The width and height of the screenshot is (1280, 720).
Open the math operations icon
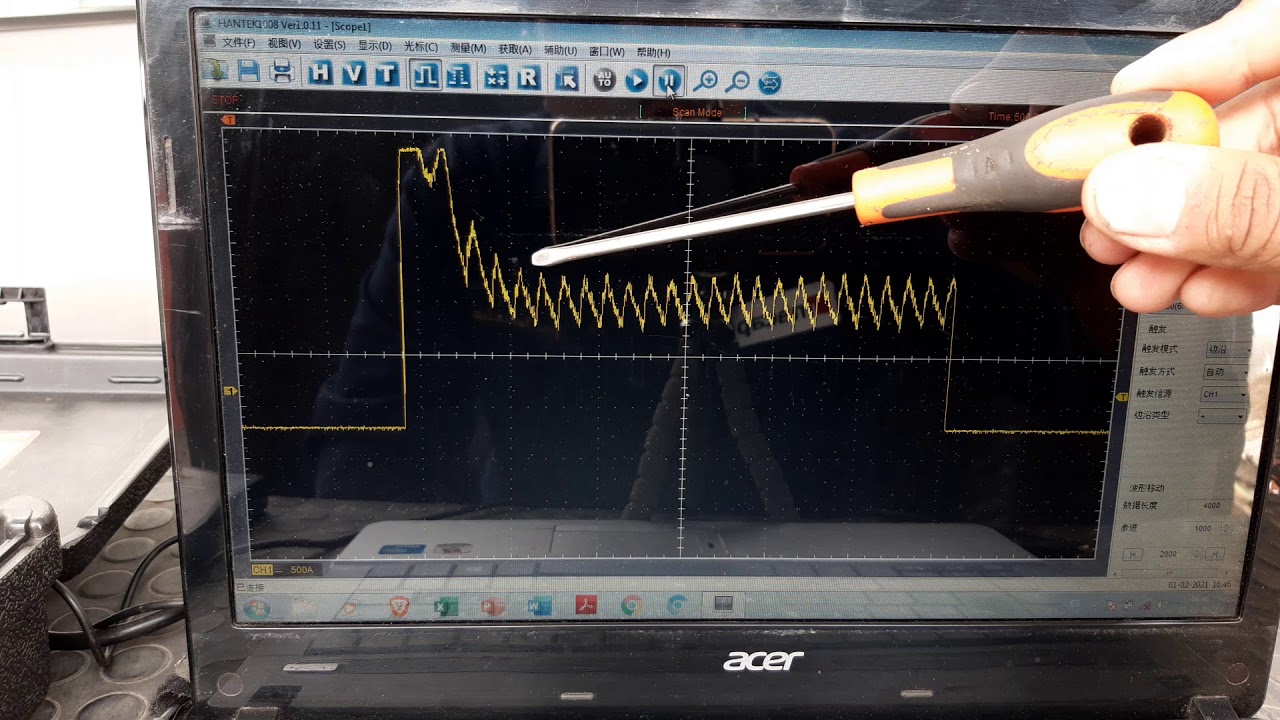click(x=496, y=77)
